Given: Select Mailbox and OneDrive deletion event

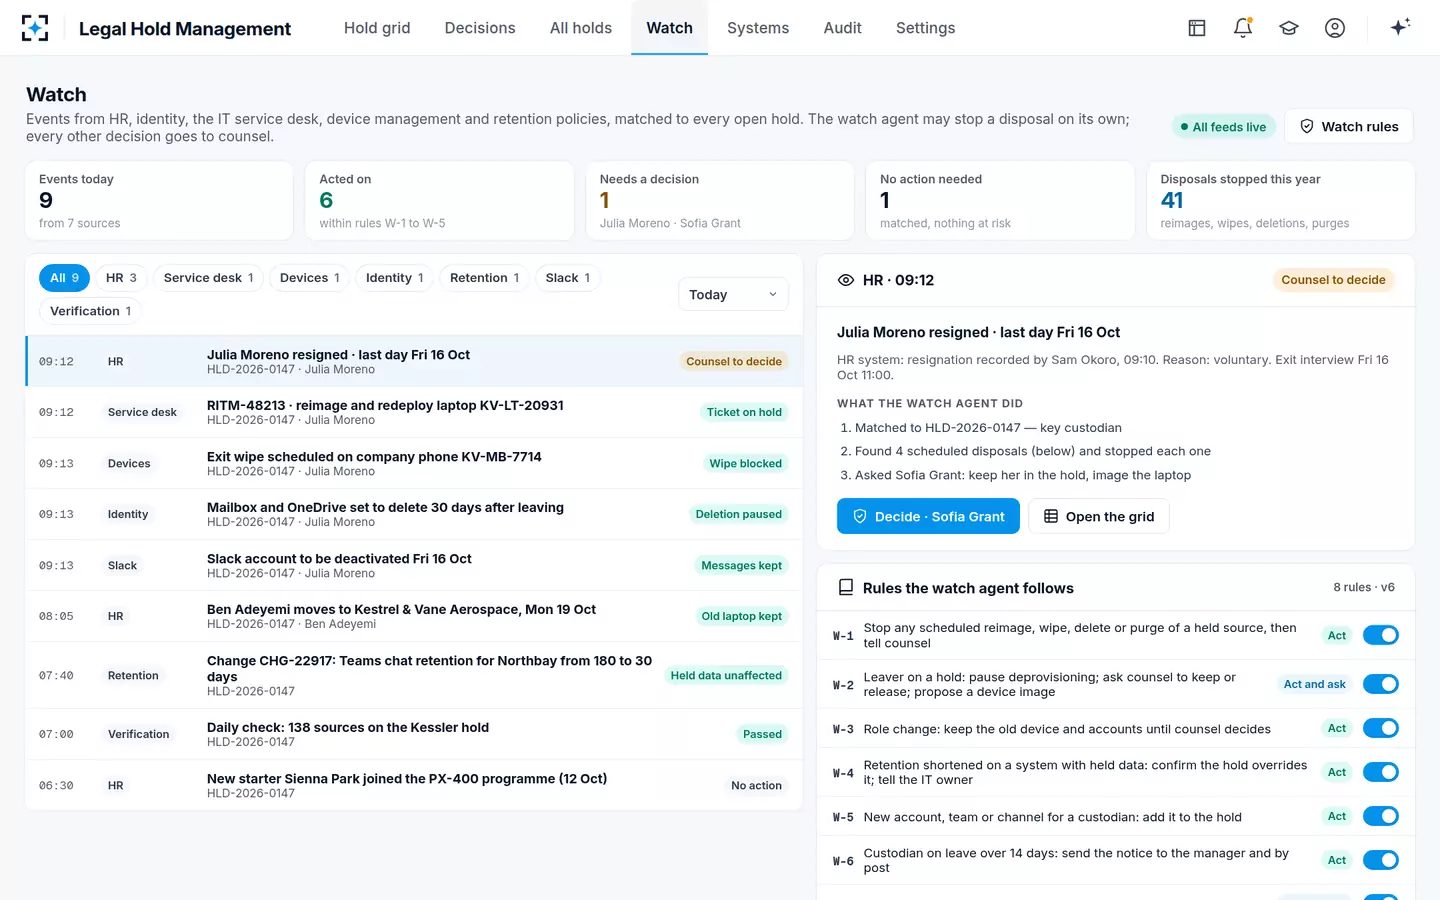Looking at the screenshot, I should [x=414, y=514].
